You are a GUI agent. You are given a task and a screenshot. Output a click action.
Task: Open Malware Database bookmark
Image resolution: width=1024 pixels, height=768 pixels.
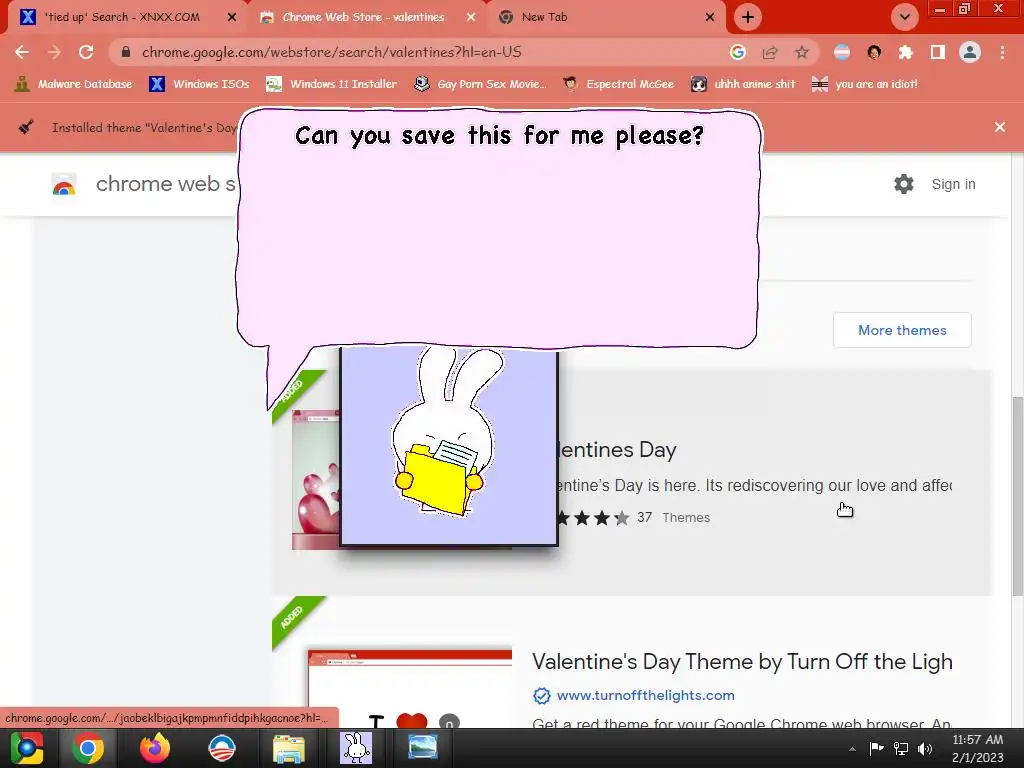[73, 84]
